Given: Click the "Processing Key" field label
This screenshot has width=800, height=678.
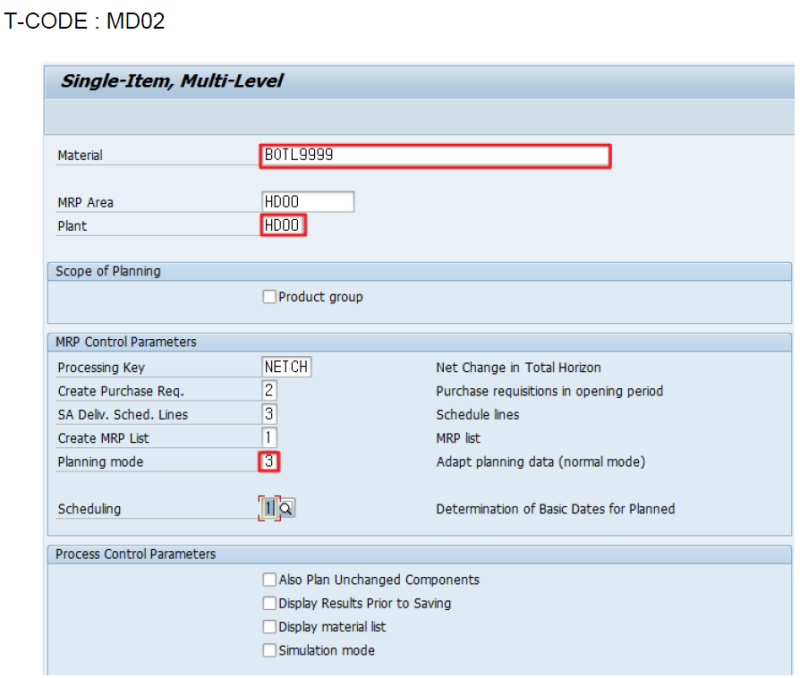Looking at the screenshot, I should pyautogui.click(x=101, y=368).
